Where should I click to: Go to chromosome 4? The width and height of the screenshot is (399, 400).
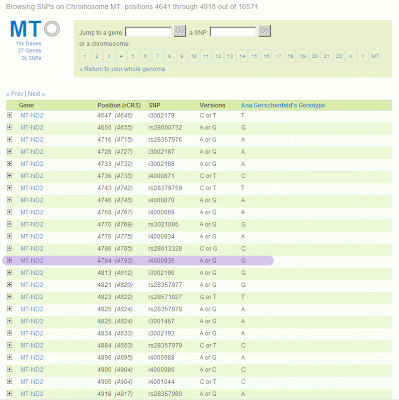pos(121,56)
